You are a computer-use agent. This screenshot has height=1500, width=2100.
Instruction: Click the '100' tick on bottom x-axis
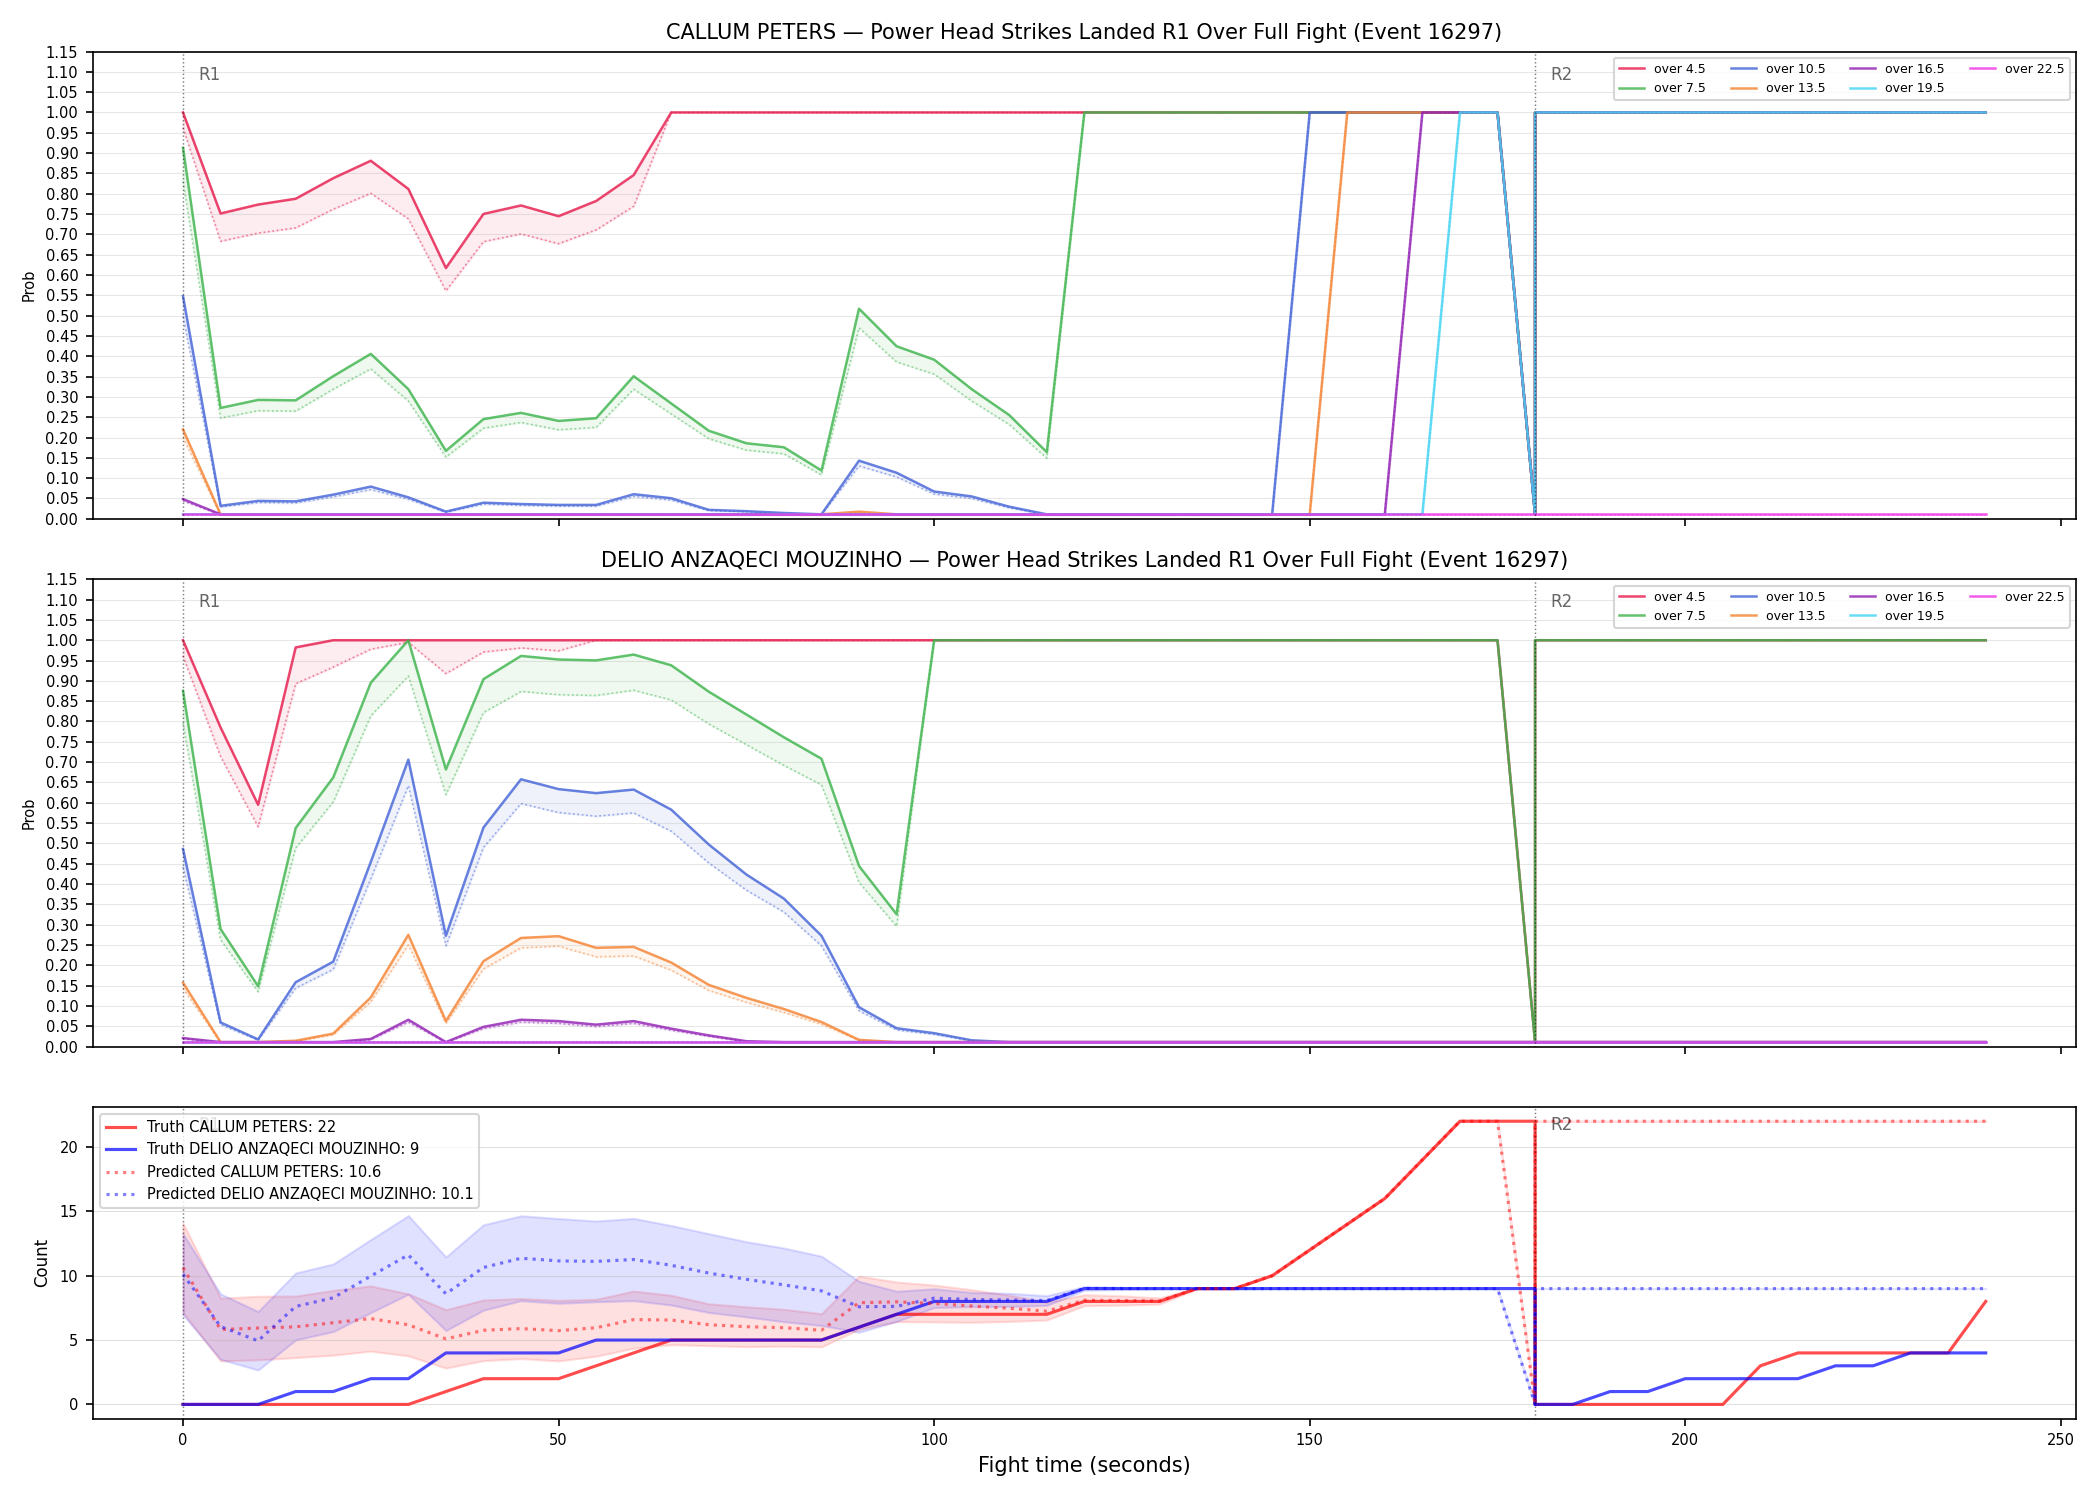(x=934, y=1440)
